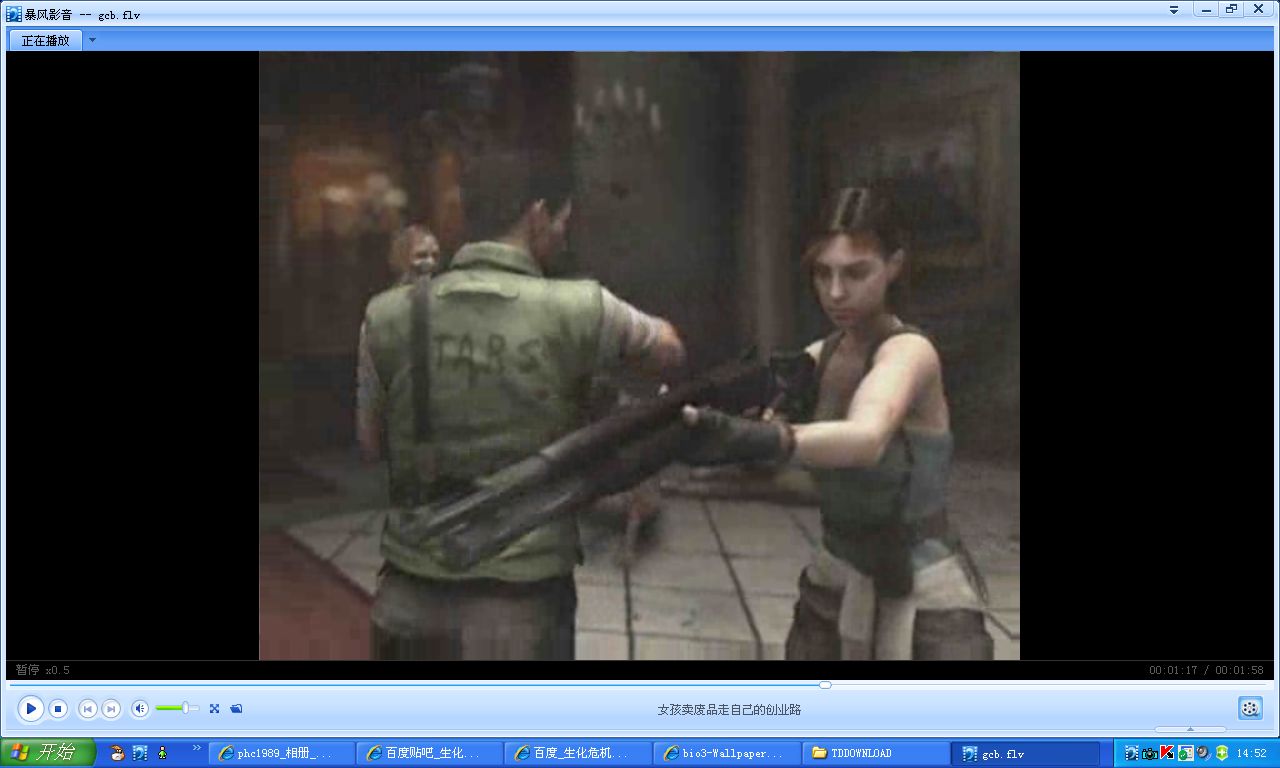Skip to the previous track
This screenshot has width=1280, height=768.
pyautogui.click(x=88, y=709)
